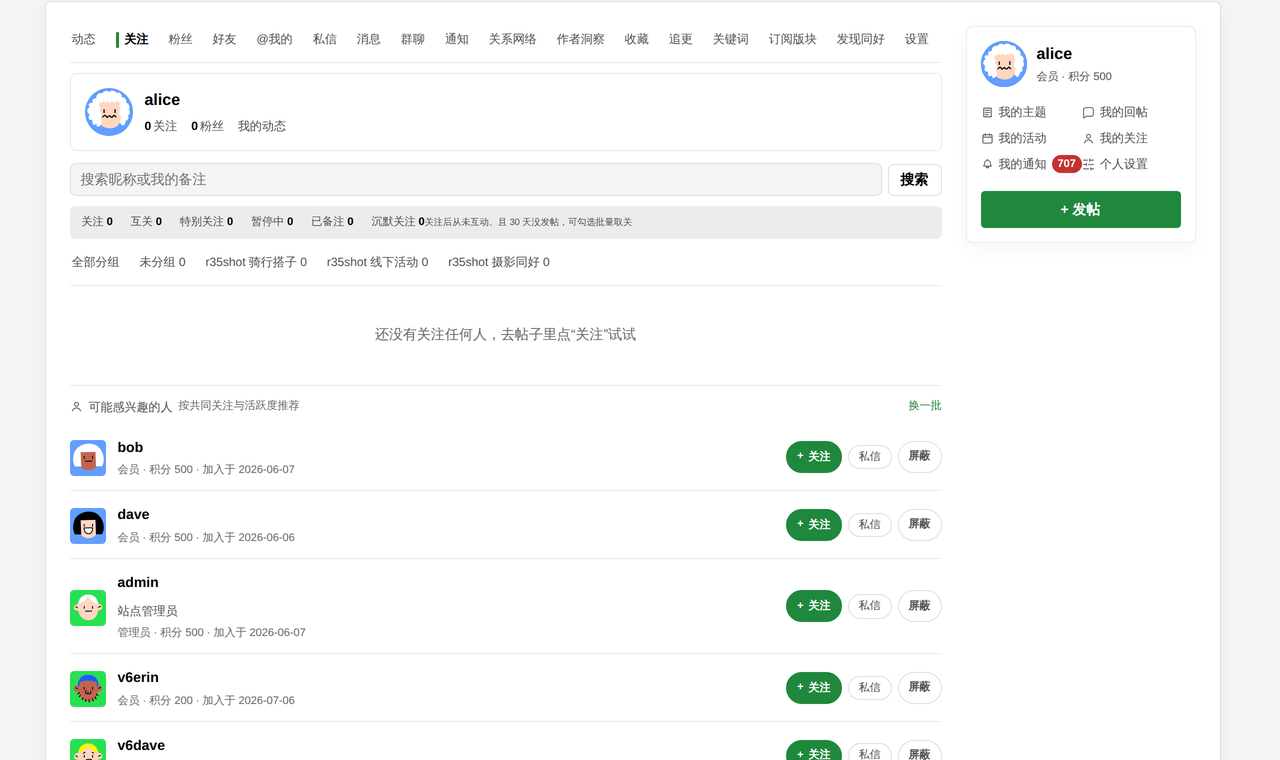The height and width of the screenshot is (760, 1280).
Task: Open the red 707 notification badge
Action: pyautogui.click(x=1066, y=164)
